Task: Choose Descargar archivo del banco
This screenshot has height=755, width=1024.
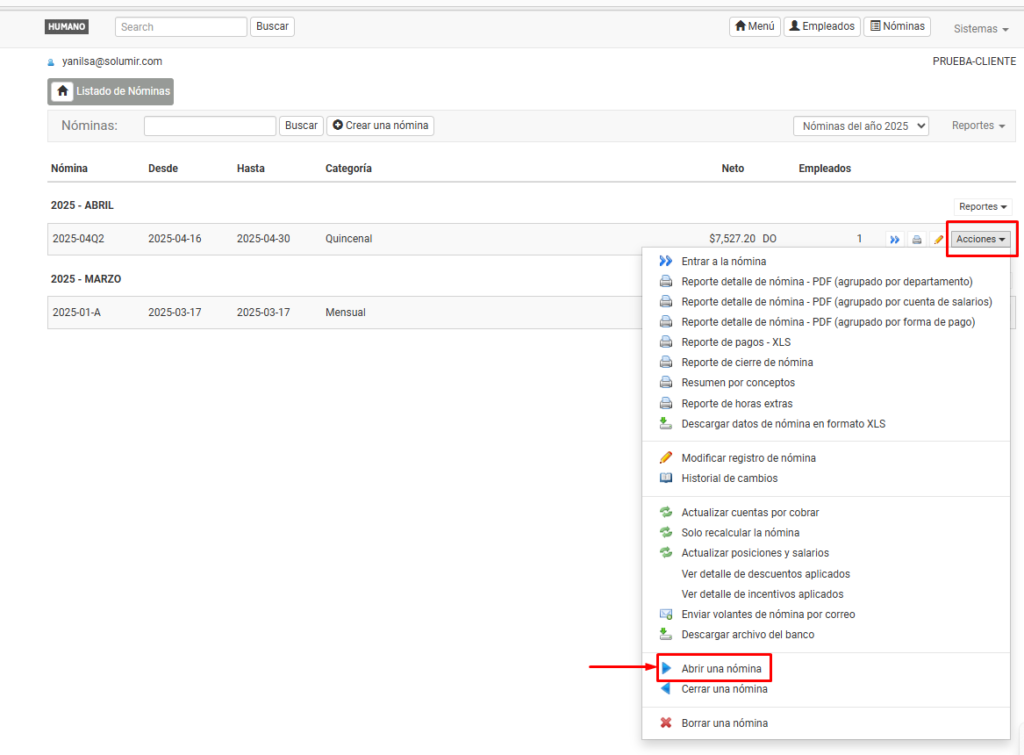Action: (x=747, y=635)
